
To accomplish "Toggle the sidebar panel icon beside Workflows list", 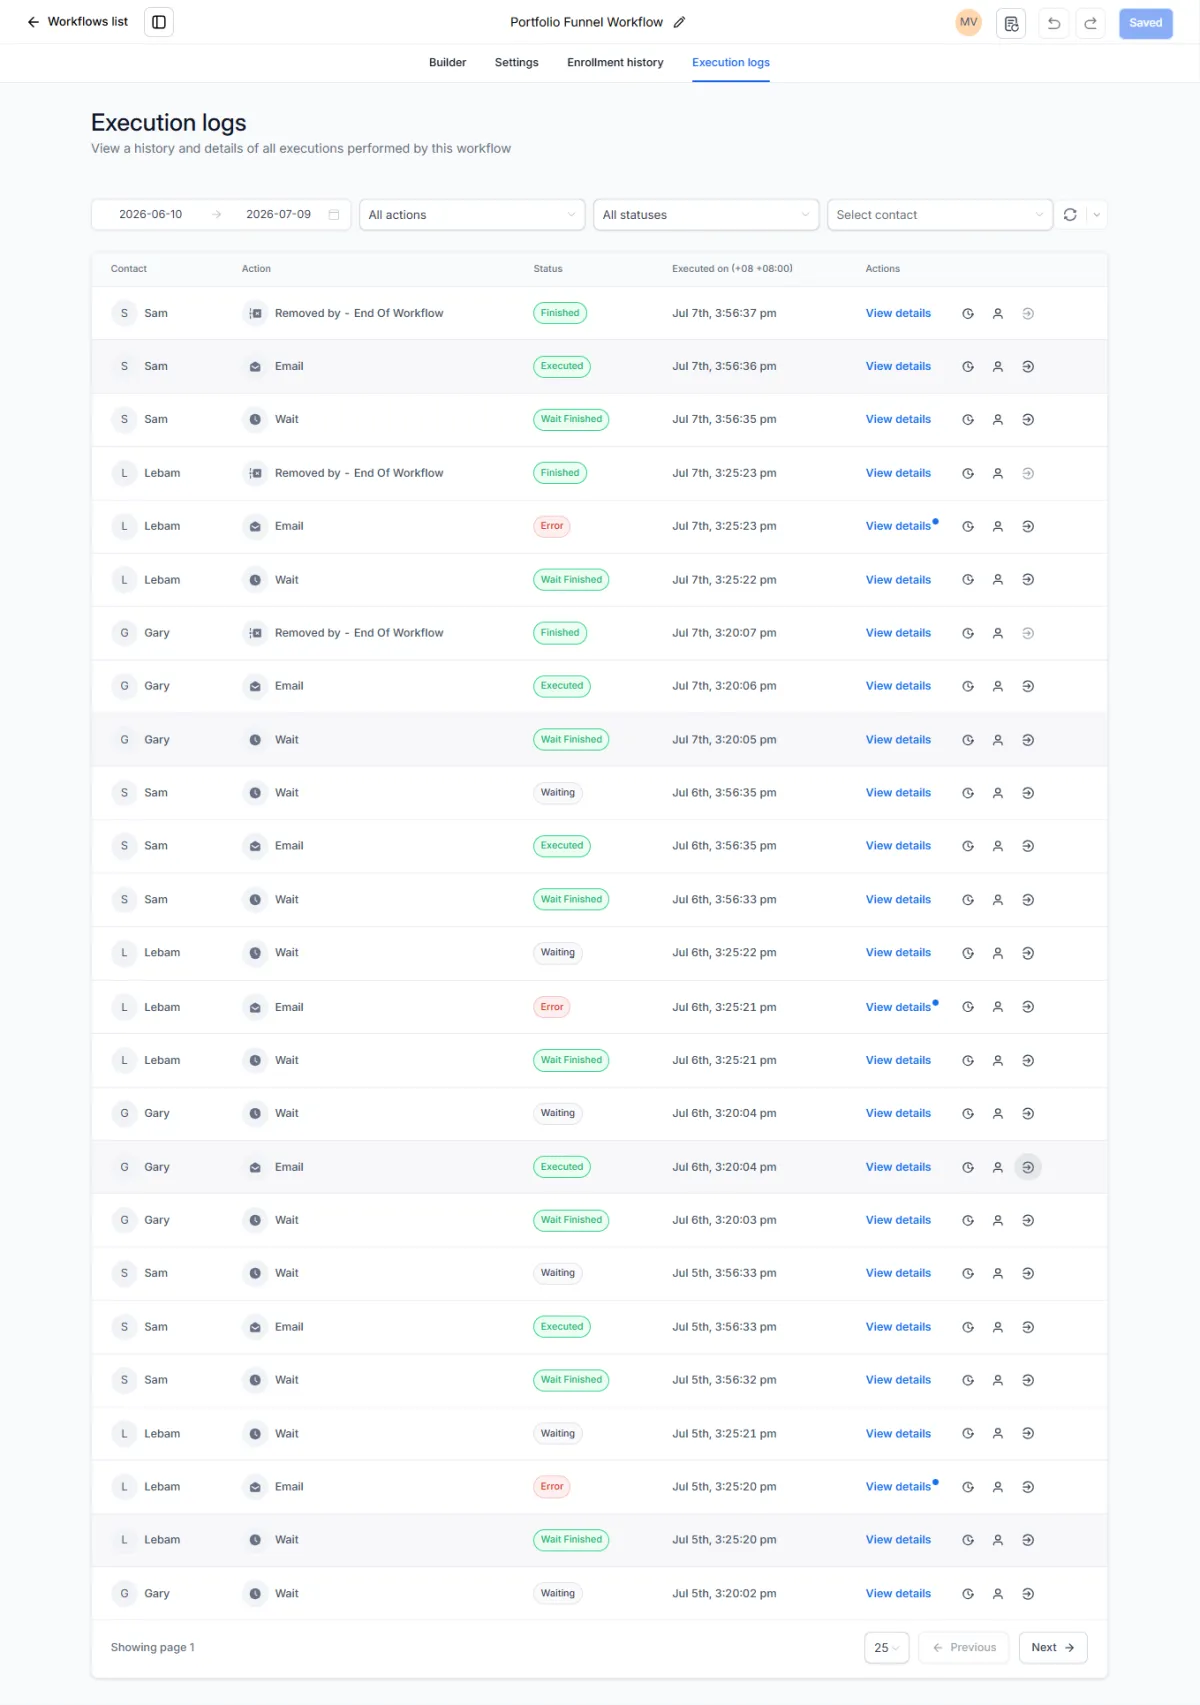I will point(159,22).
